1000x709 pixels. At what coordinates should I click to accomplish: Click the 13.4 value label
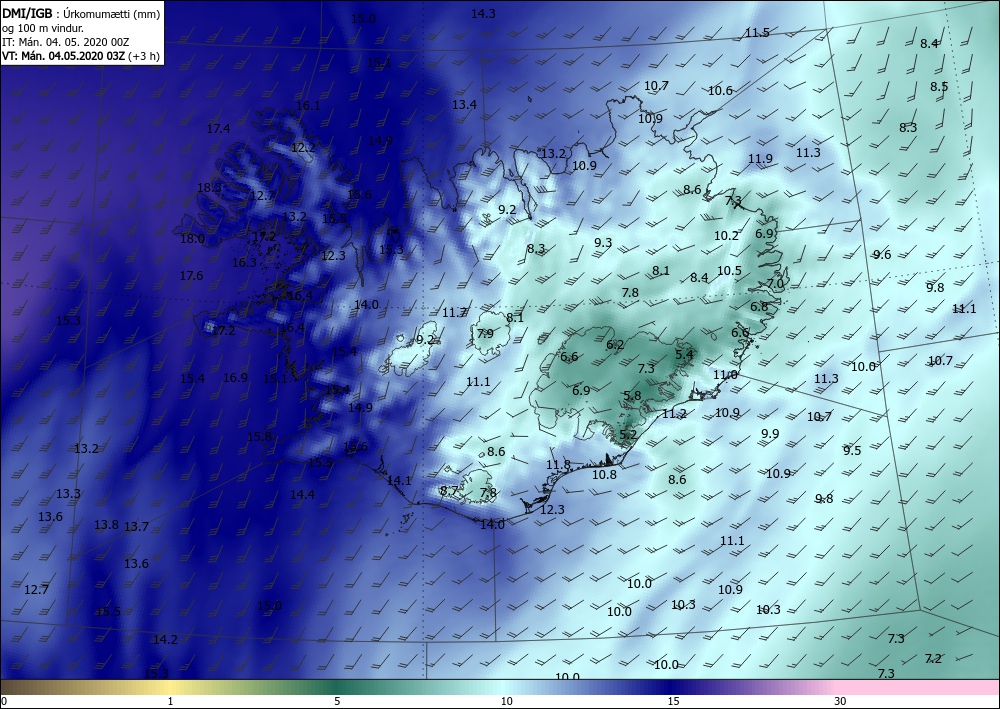tap(464, 105)
